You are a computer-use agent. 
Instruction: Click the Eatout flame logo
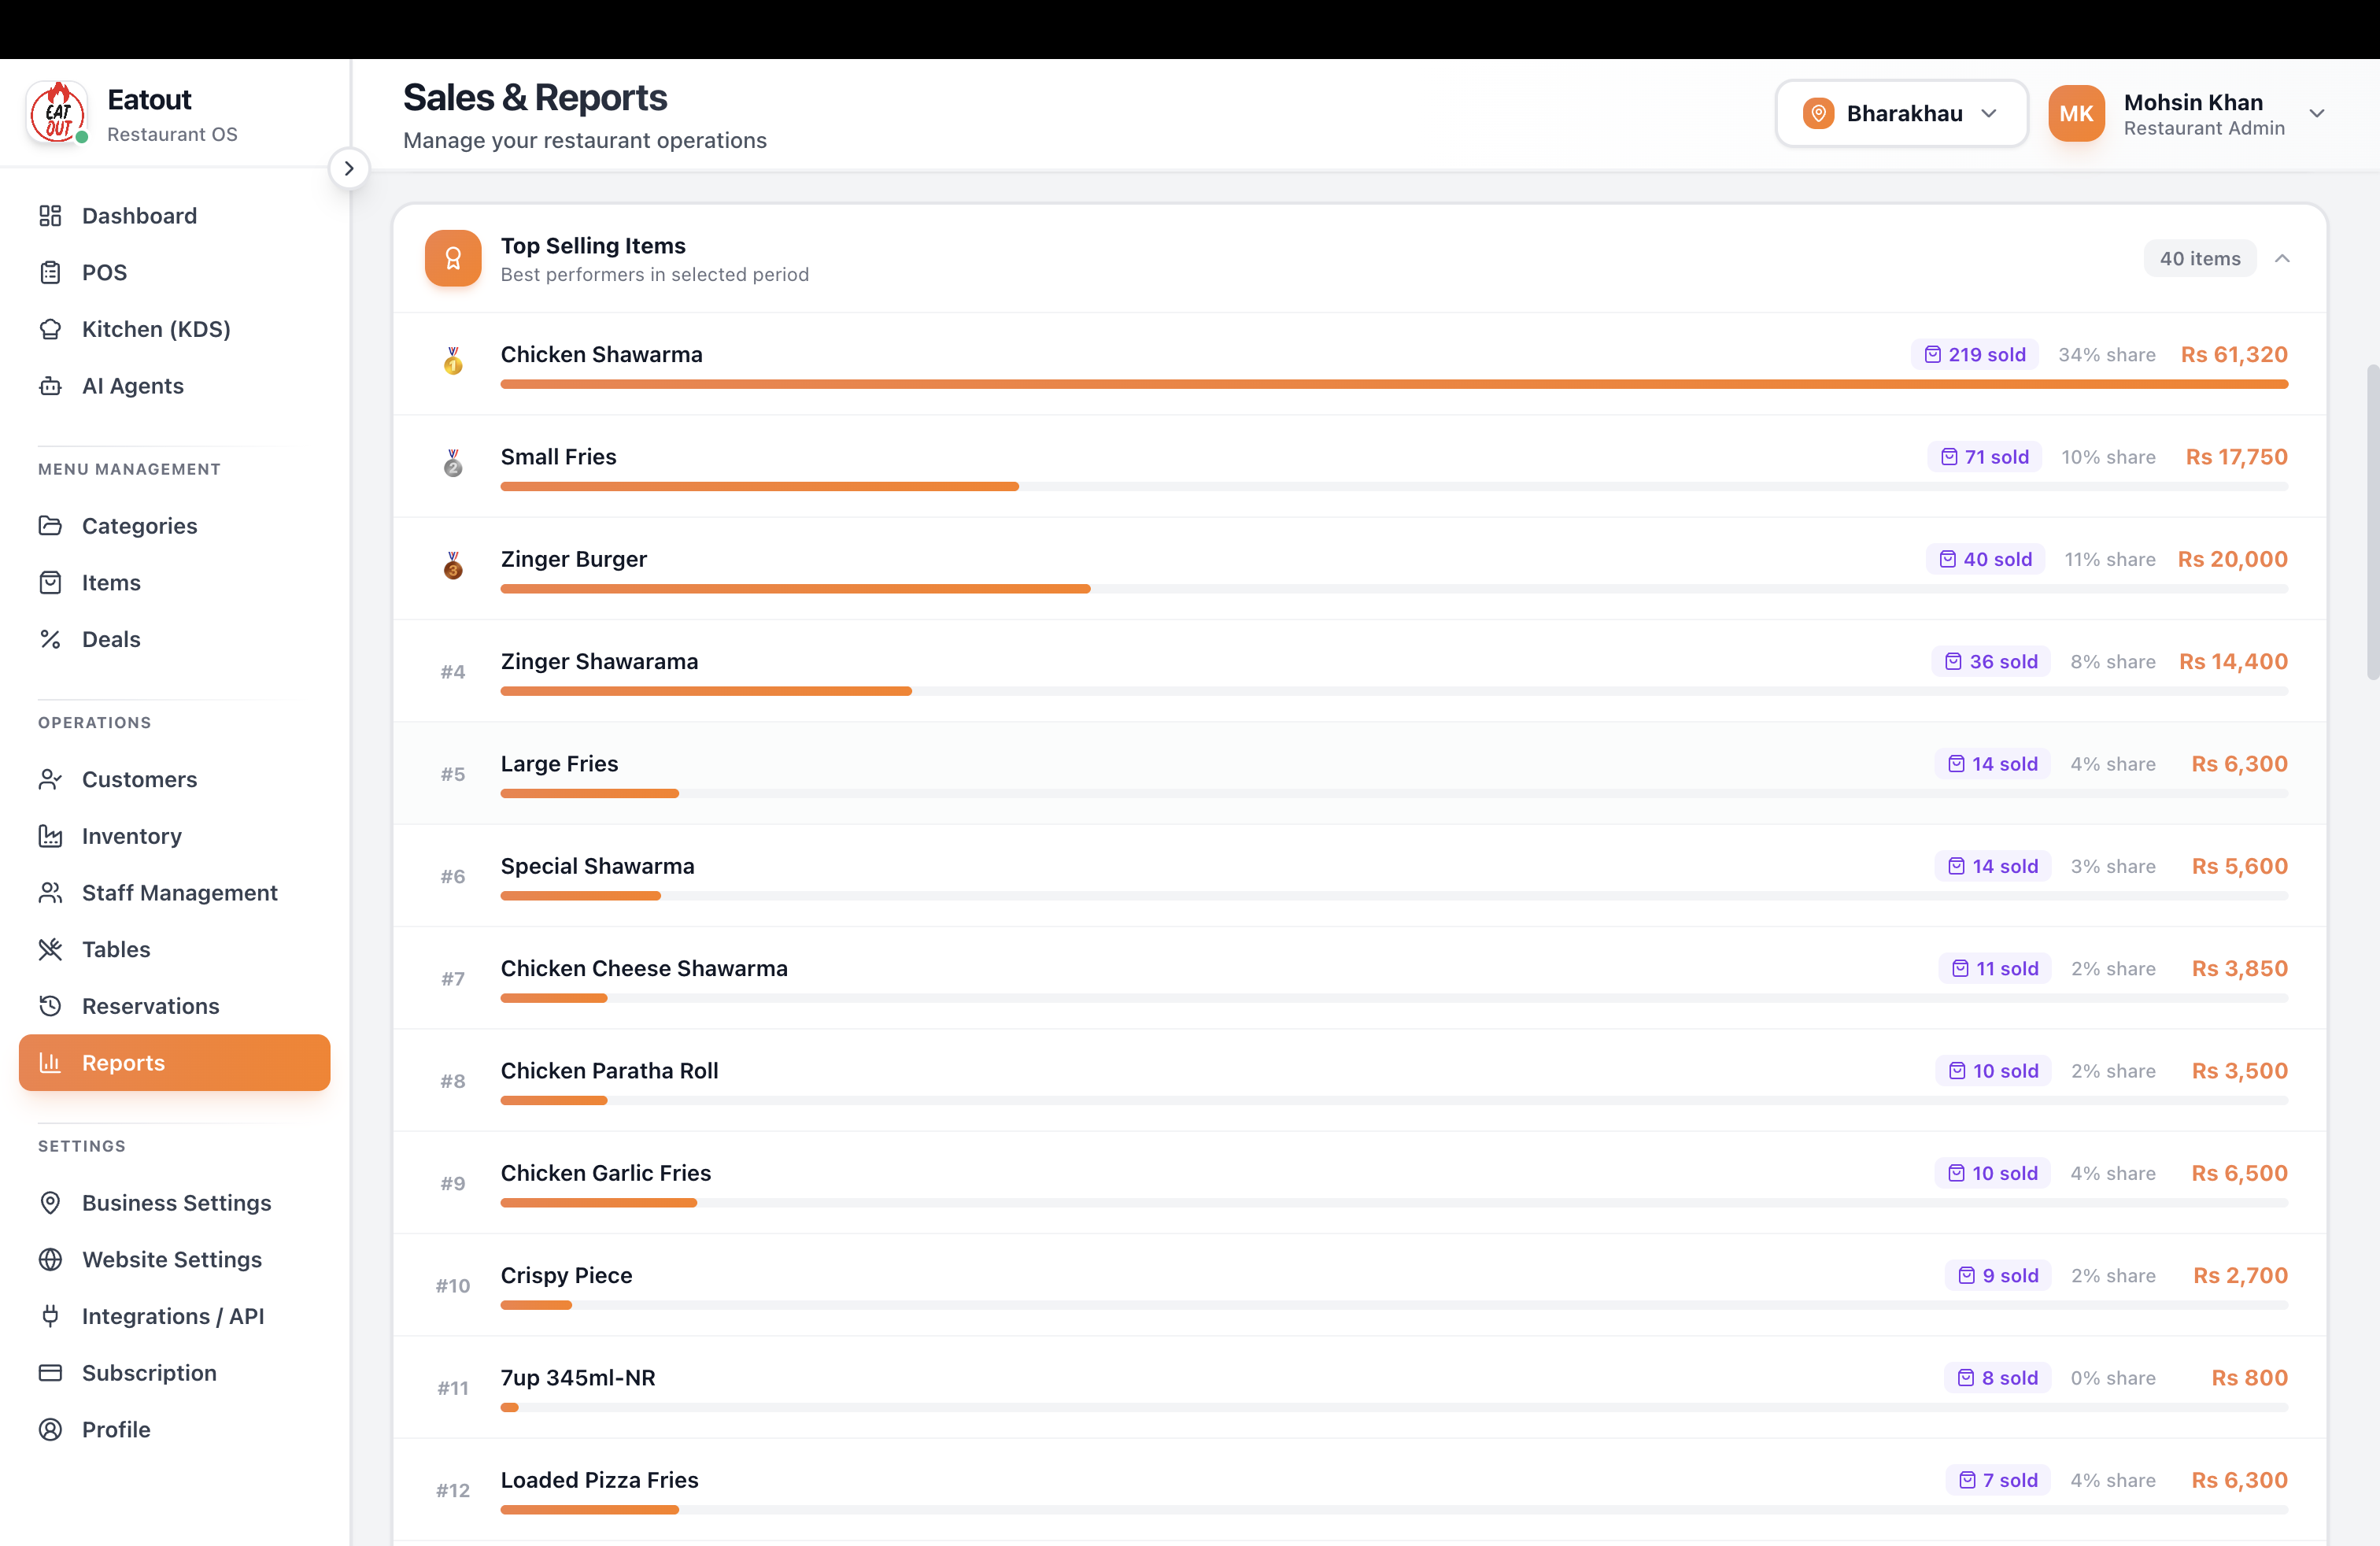tap(57, 112)
